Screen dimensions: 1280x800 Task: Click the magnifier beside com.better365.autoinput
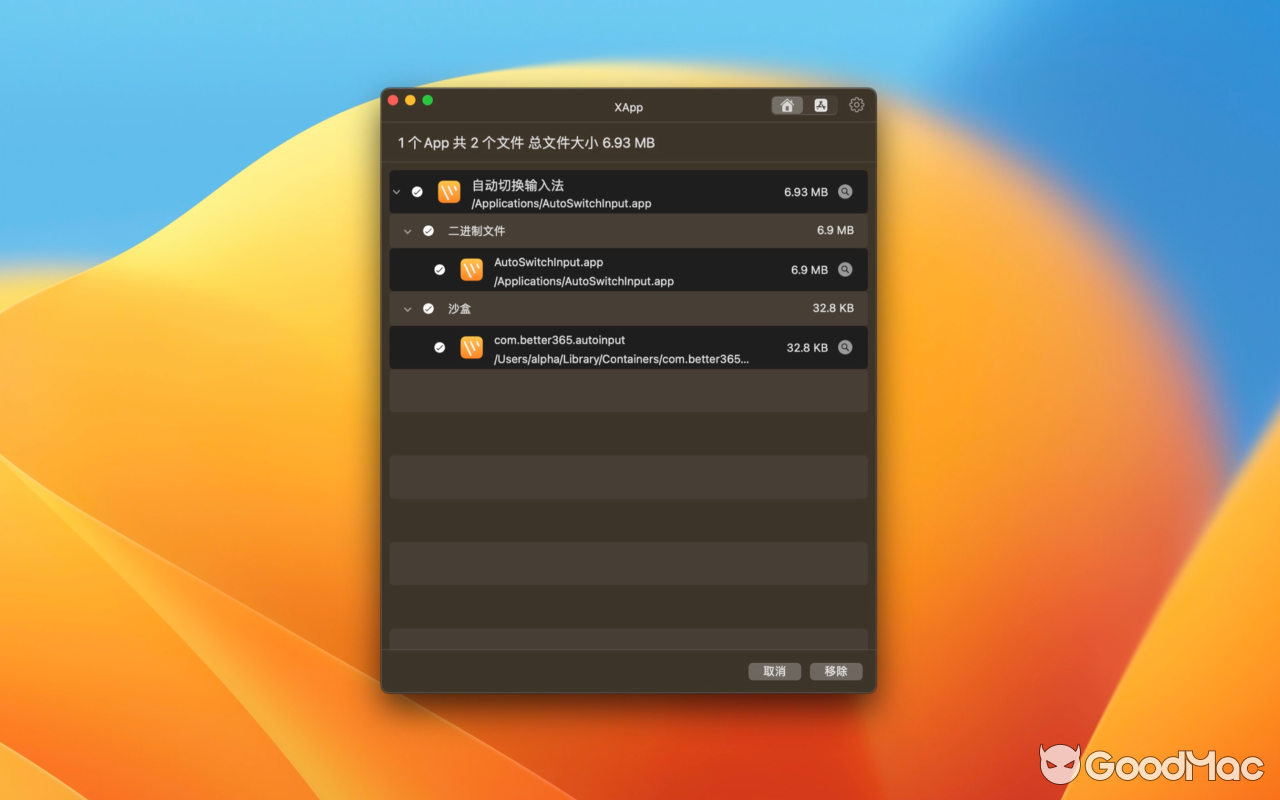point(845,347)
